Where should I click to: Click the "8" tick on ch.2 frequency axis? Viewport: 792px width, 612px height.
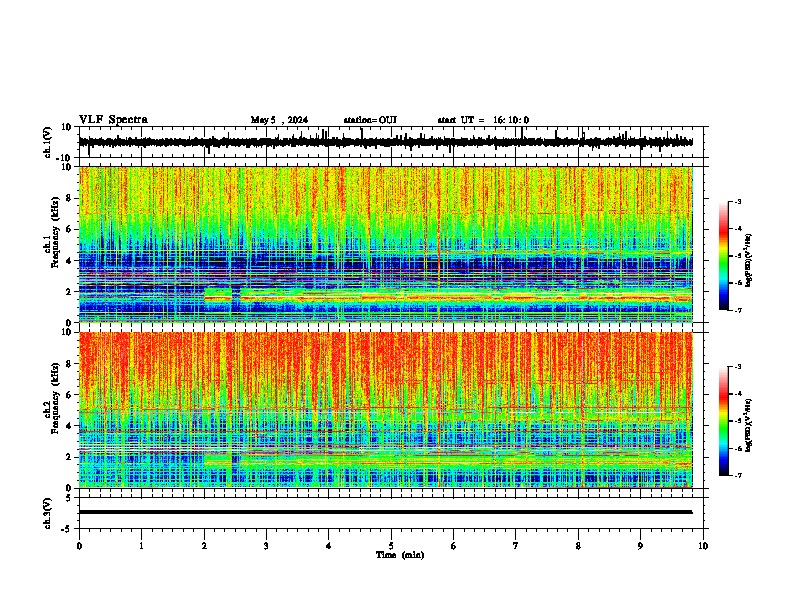(69, 364)
